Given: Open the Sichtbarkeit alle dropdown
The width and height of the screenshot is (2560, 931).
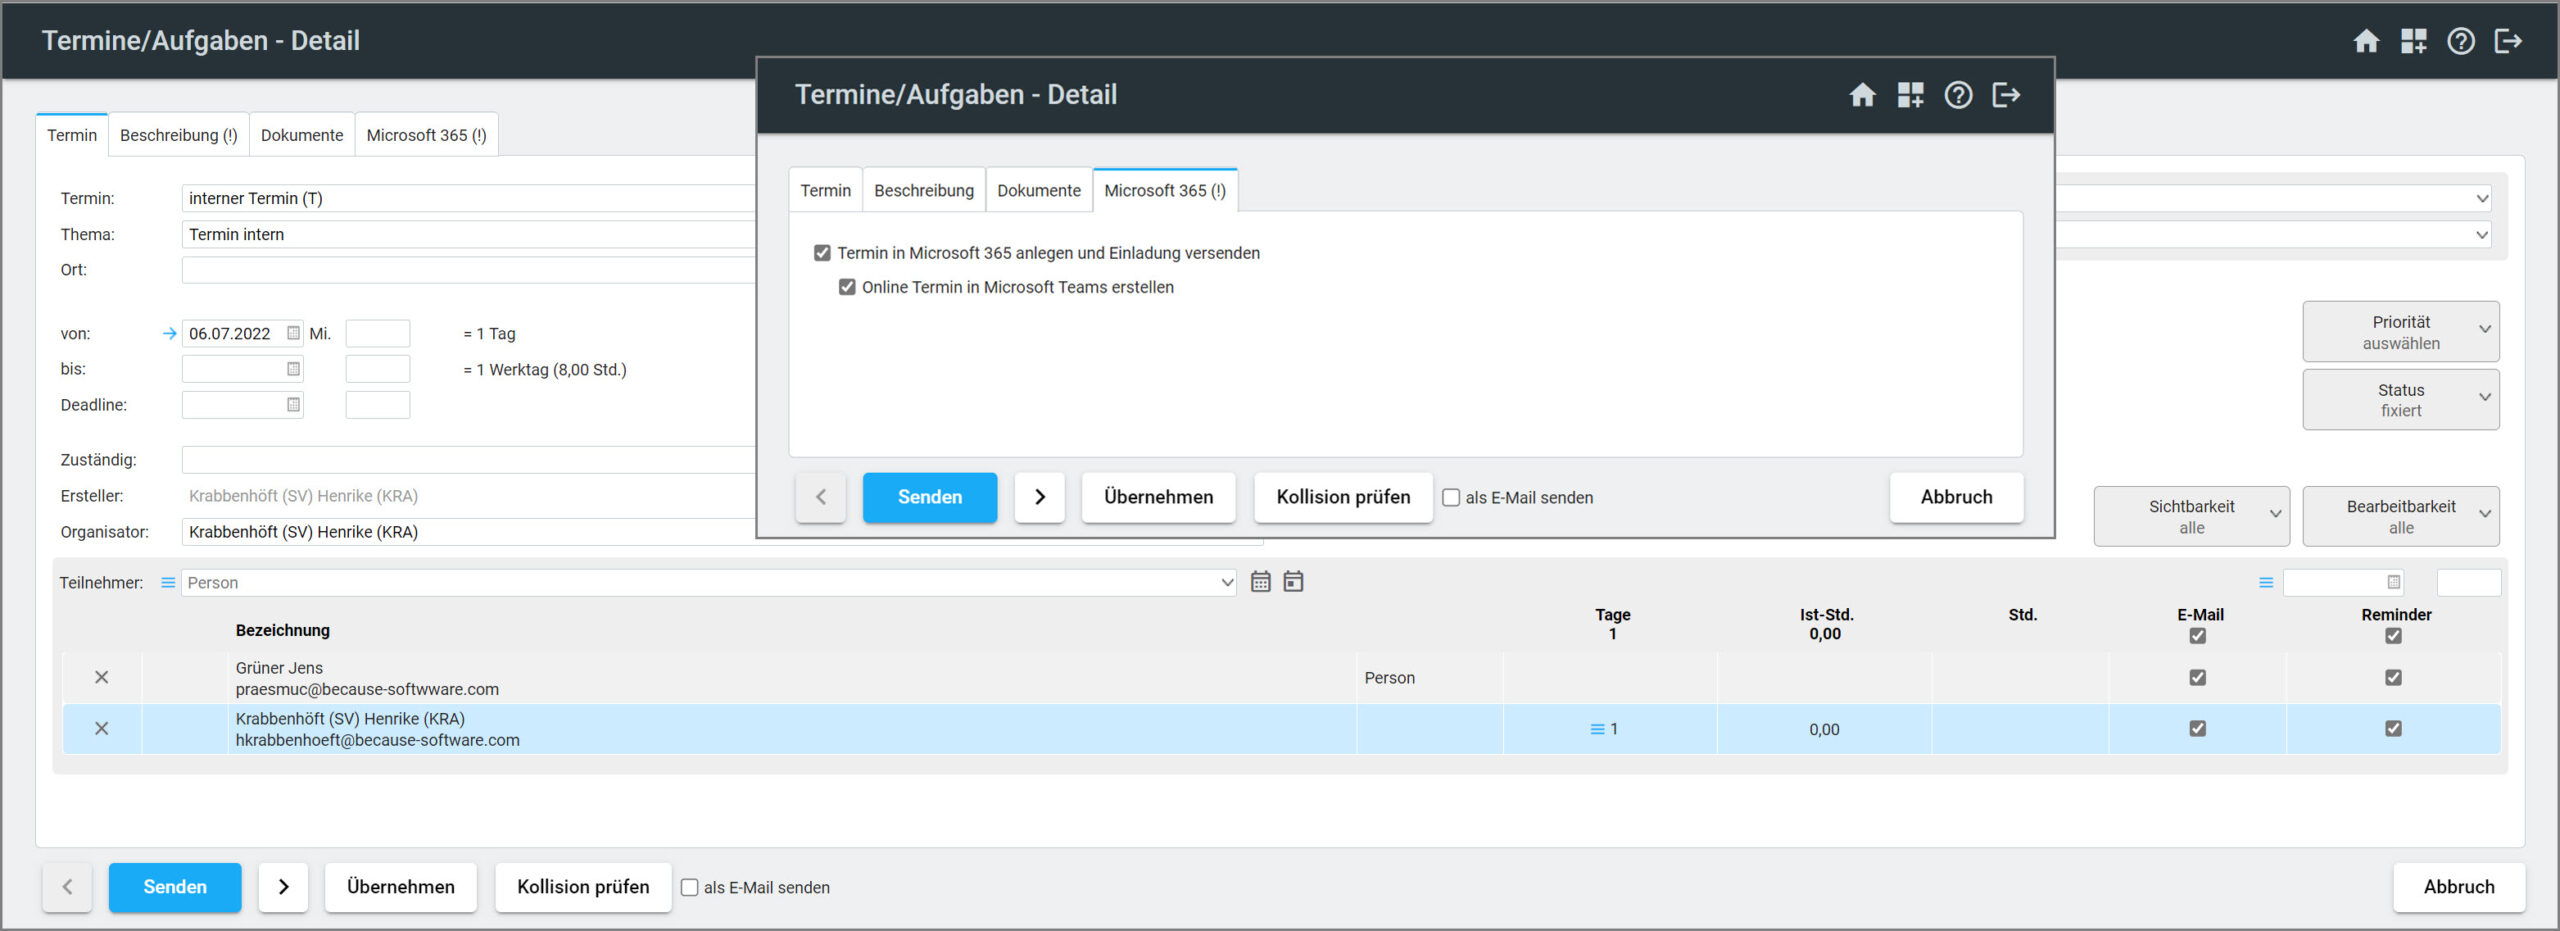Looking at the screenshot, I should coord(2191,516).
